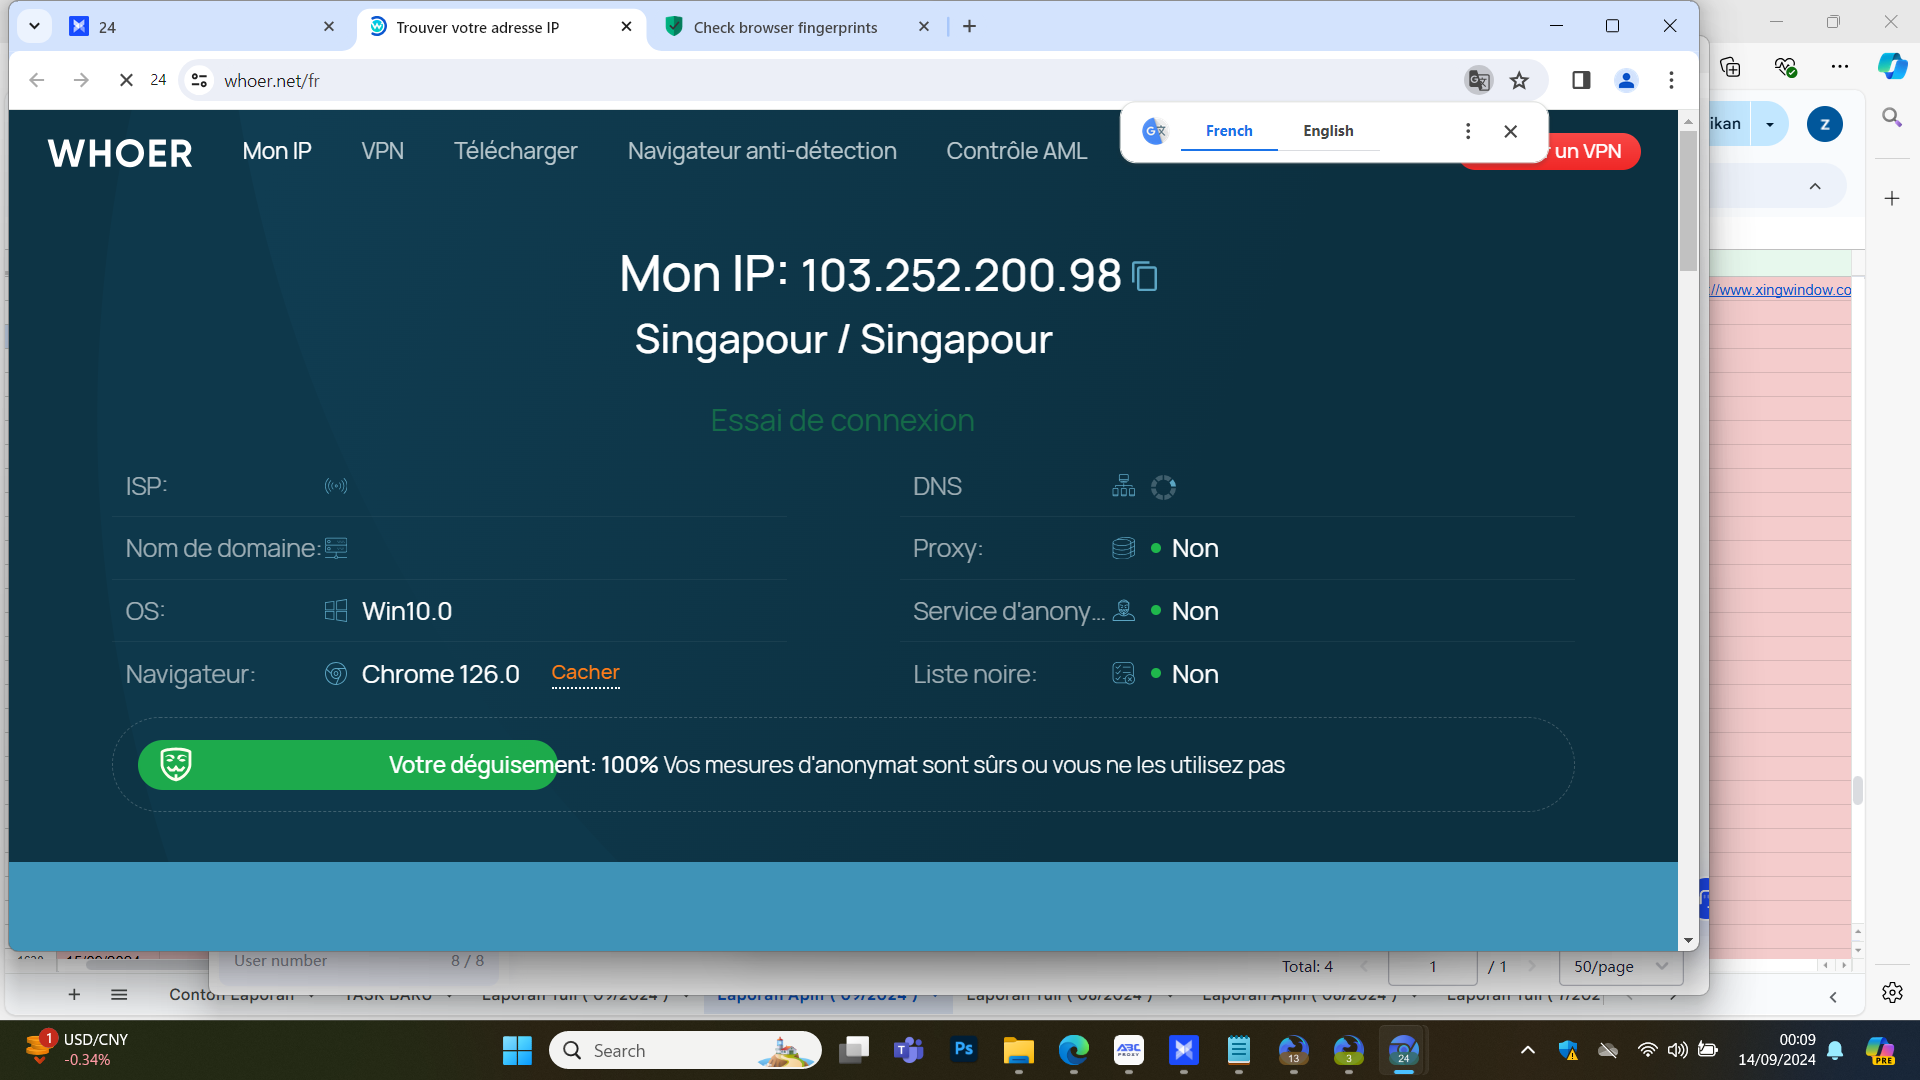Open the all-sheets list icon

click(119, 994)
